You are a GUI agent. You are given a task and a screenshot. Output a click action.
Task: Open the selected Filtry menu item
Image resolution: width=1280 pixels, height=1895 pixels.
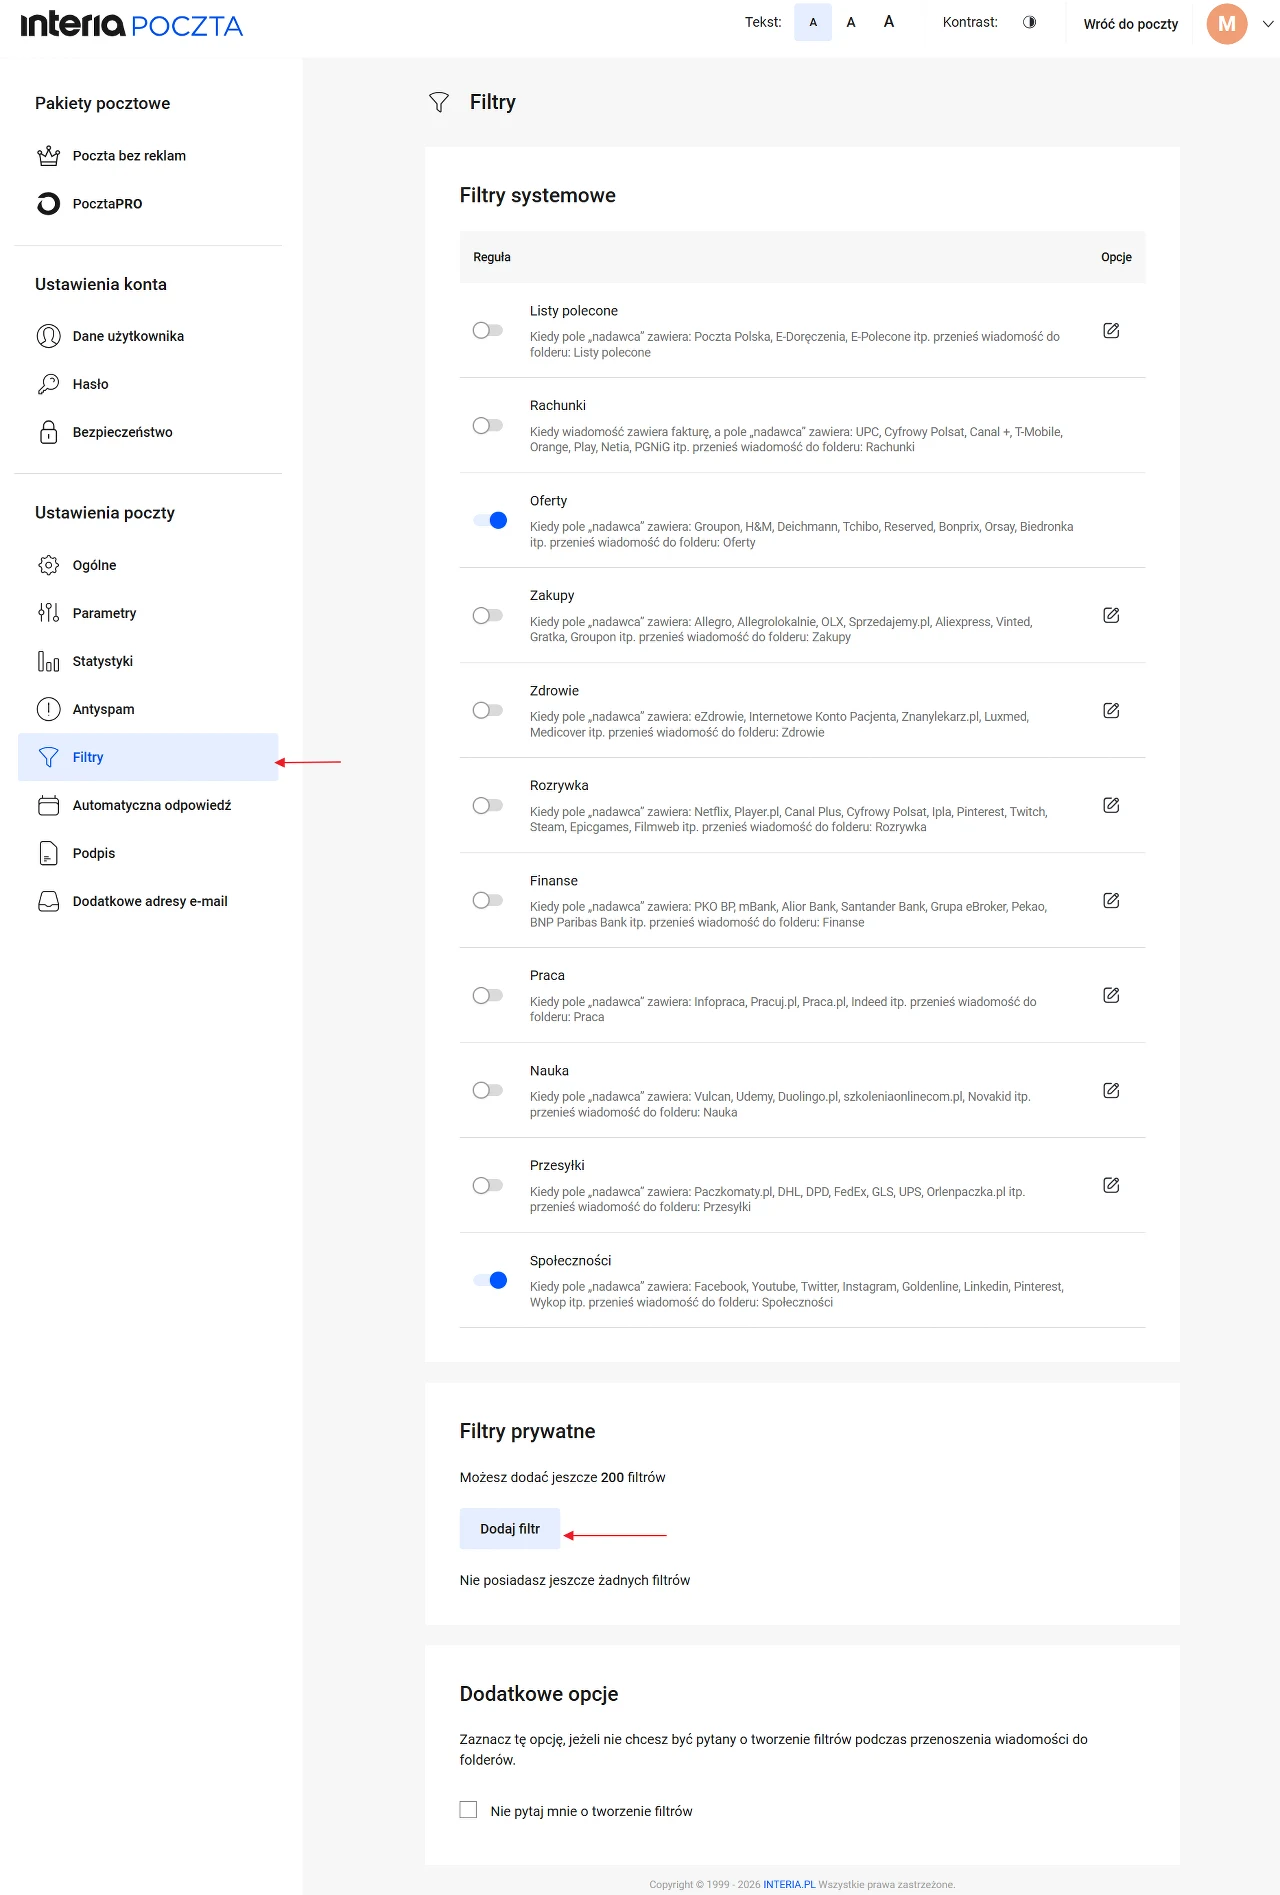[x=148, y=757]
